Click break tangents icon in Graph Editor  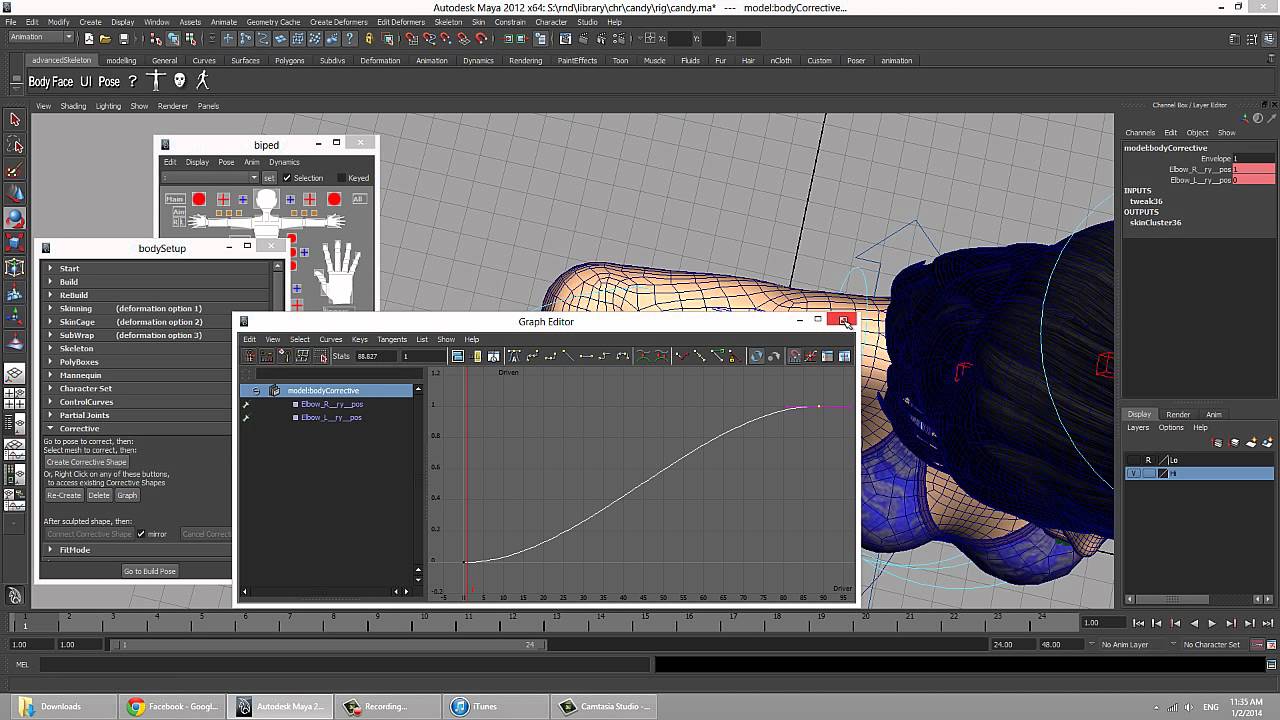coord(680,356)
